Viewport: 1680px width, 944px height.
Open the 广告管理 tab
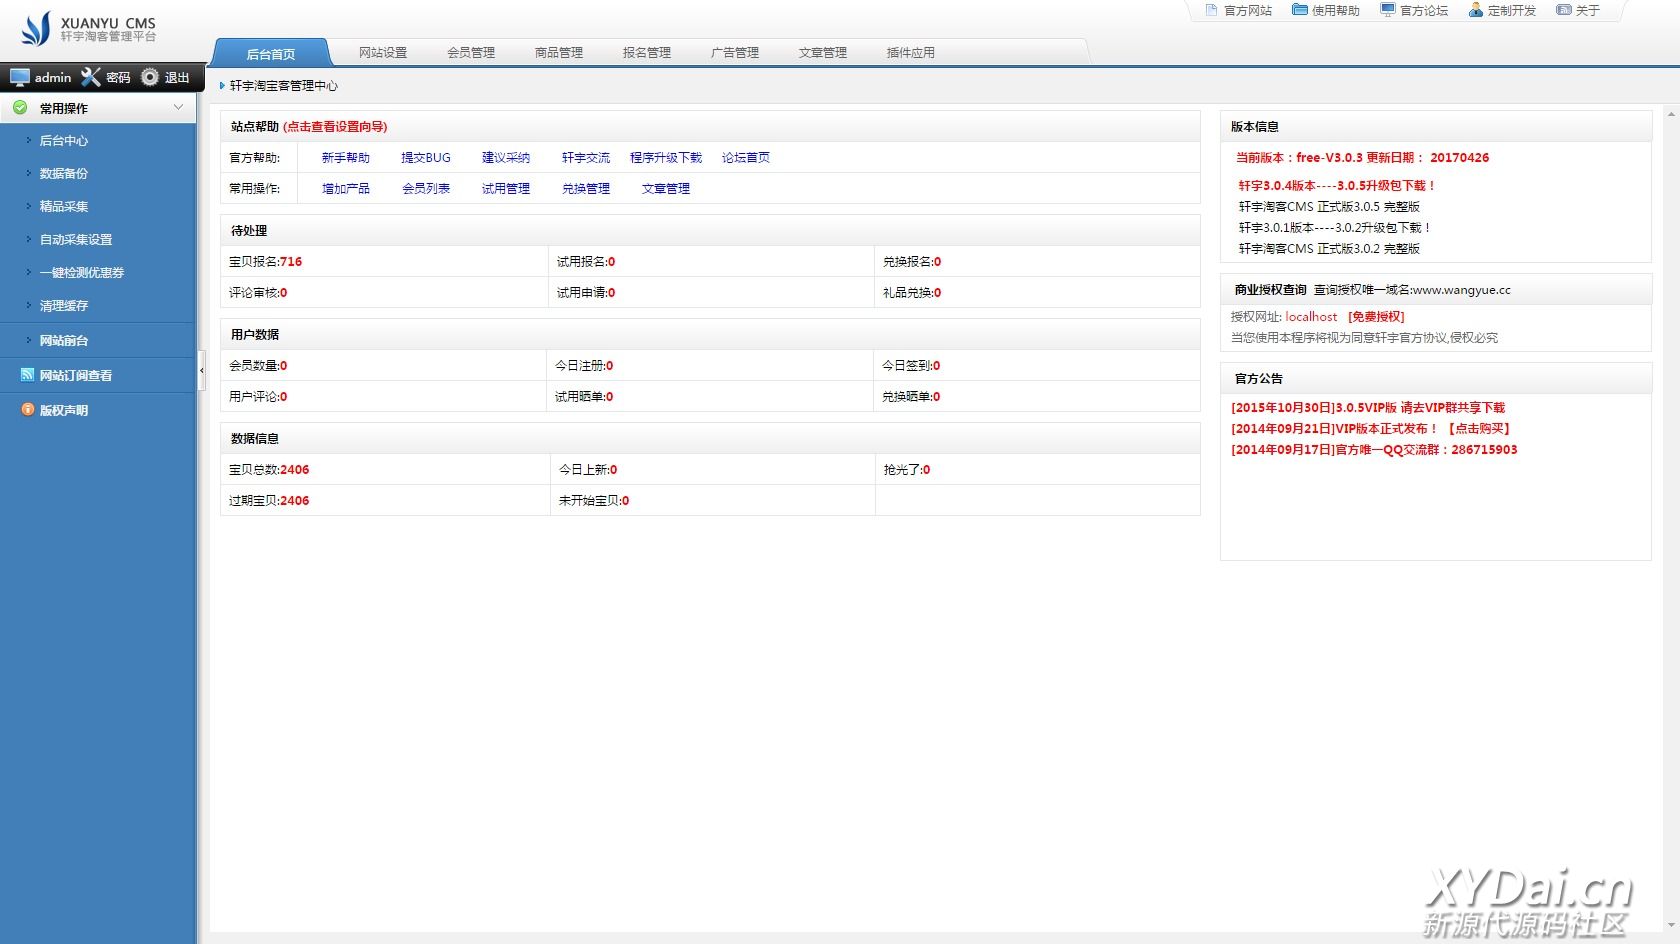tap(735, 53)
